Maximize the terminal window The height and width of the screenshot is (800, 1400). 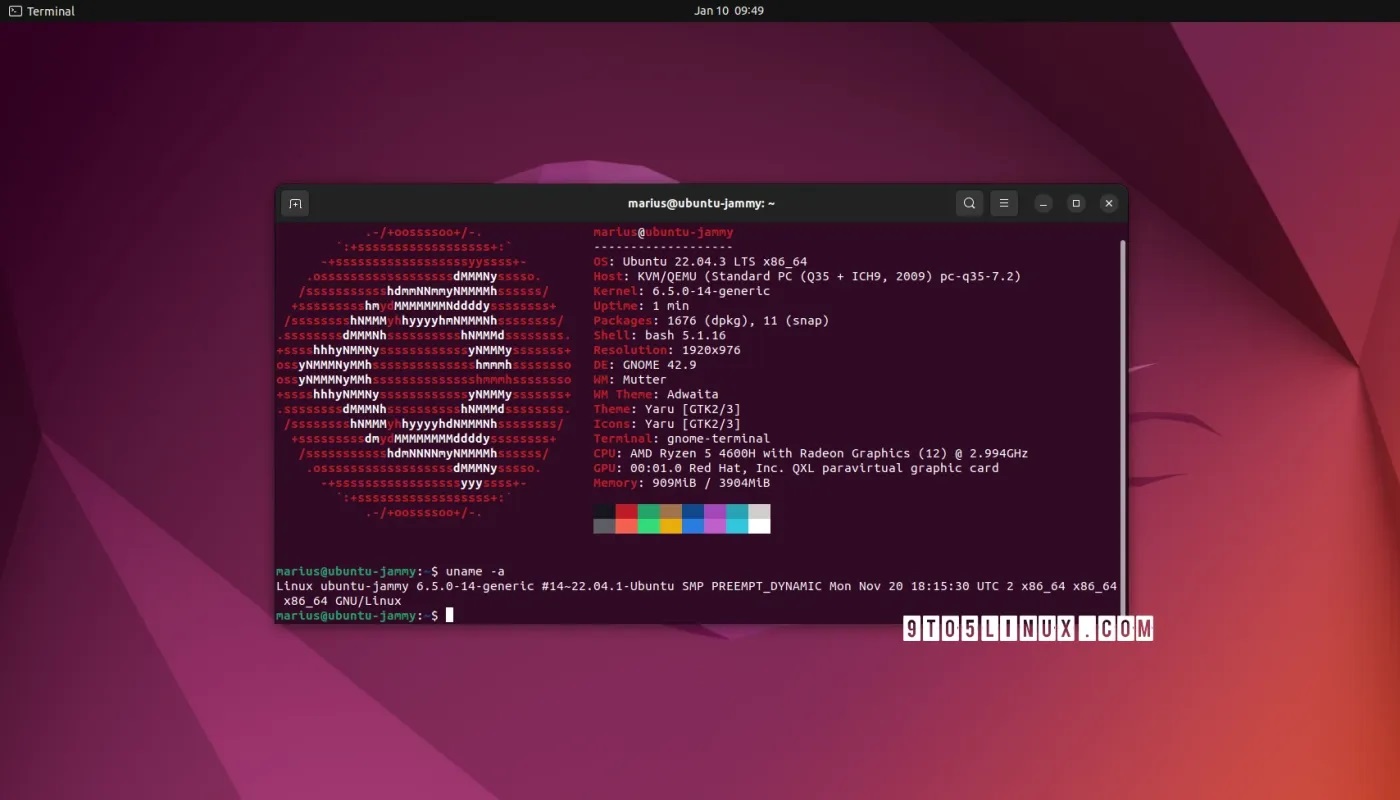pos(1076,203)
